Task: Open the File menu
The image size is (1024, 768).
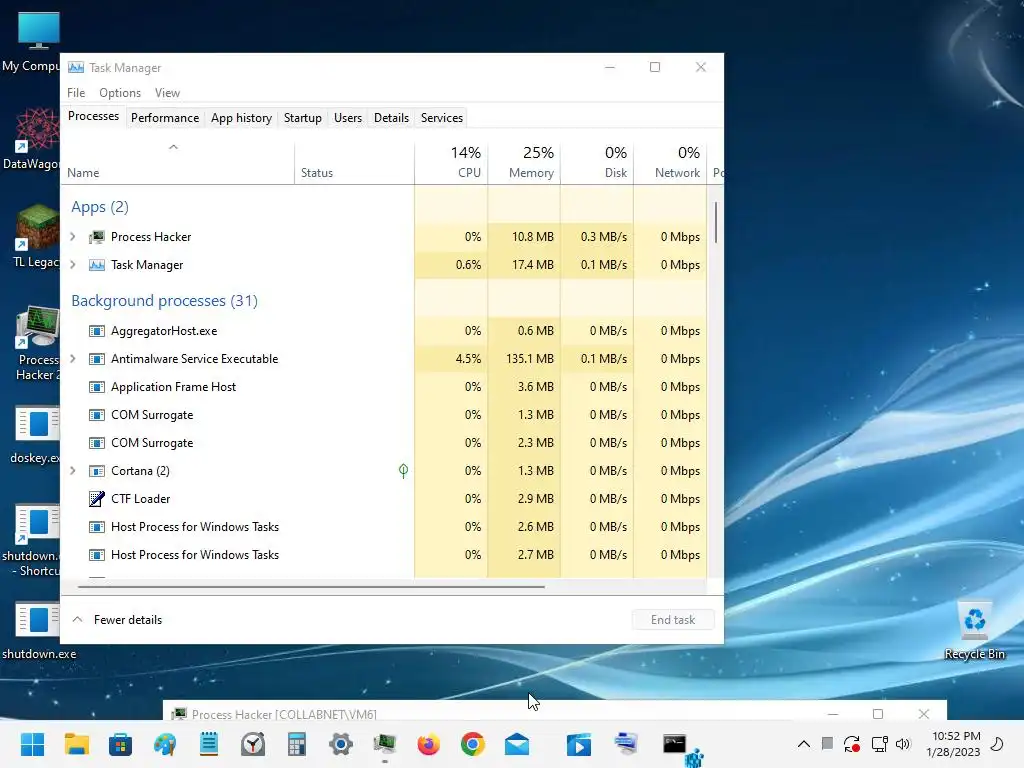Action: click(76, 93)
